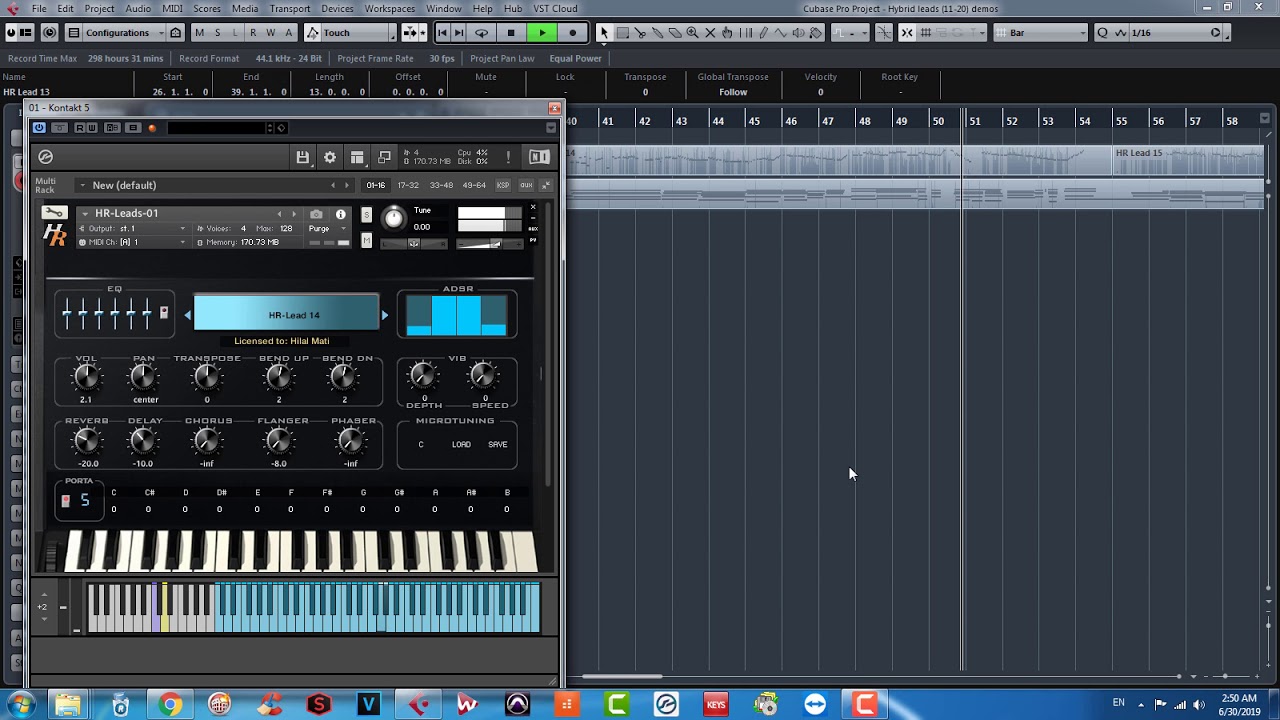Click the grid icon beside the Snap icon
Screen dimensions: 1280x720
(x=925, y=33)
